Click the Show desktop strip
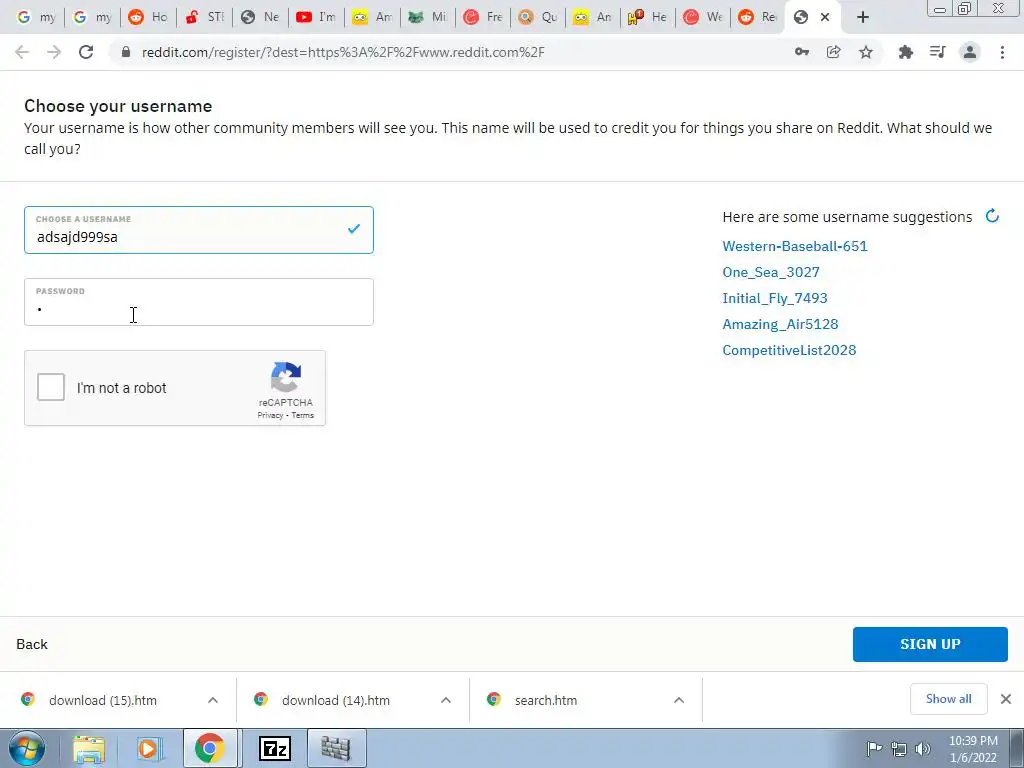The width and height of the screenshot is (1024, 768). tap(1017, 748)
